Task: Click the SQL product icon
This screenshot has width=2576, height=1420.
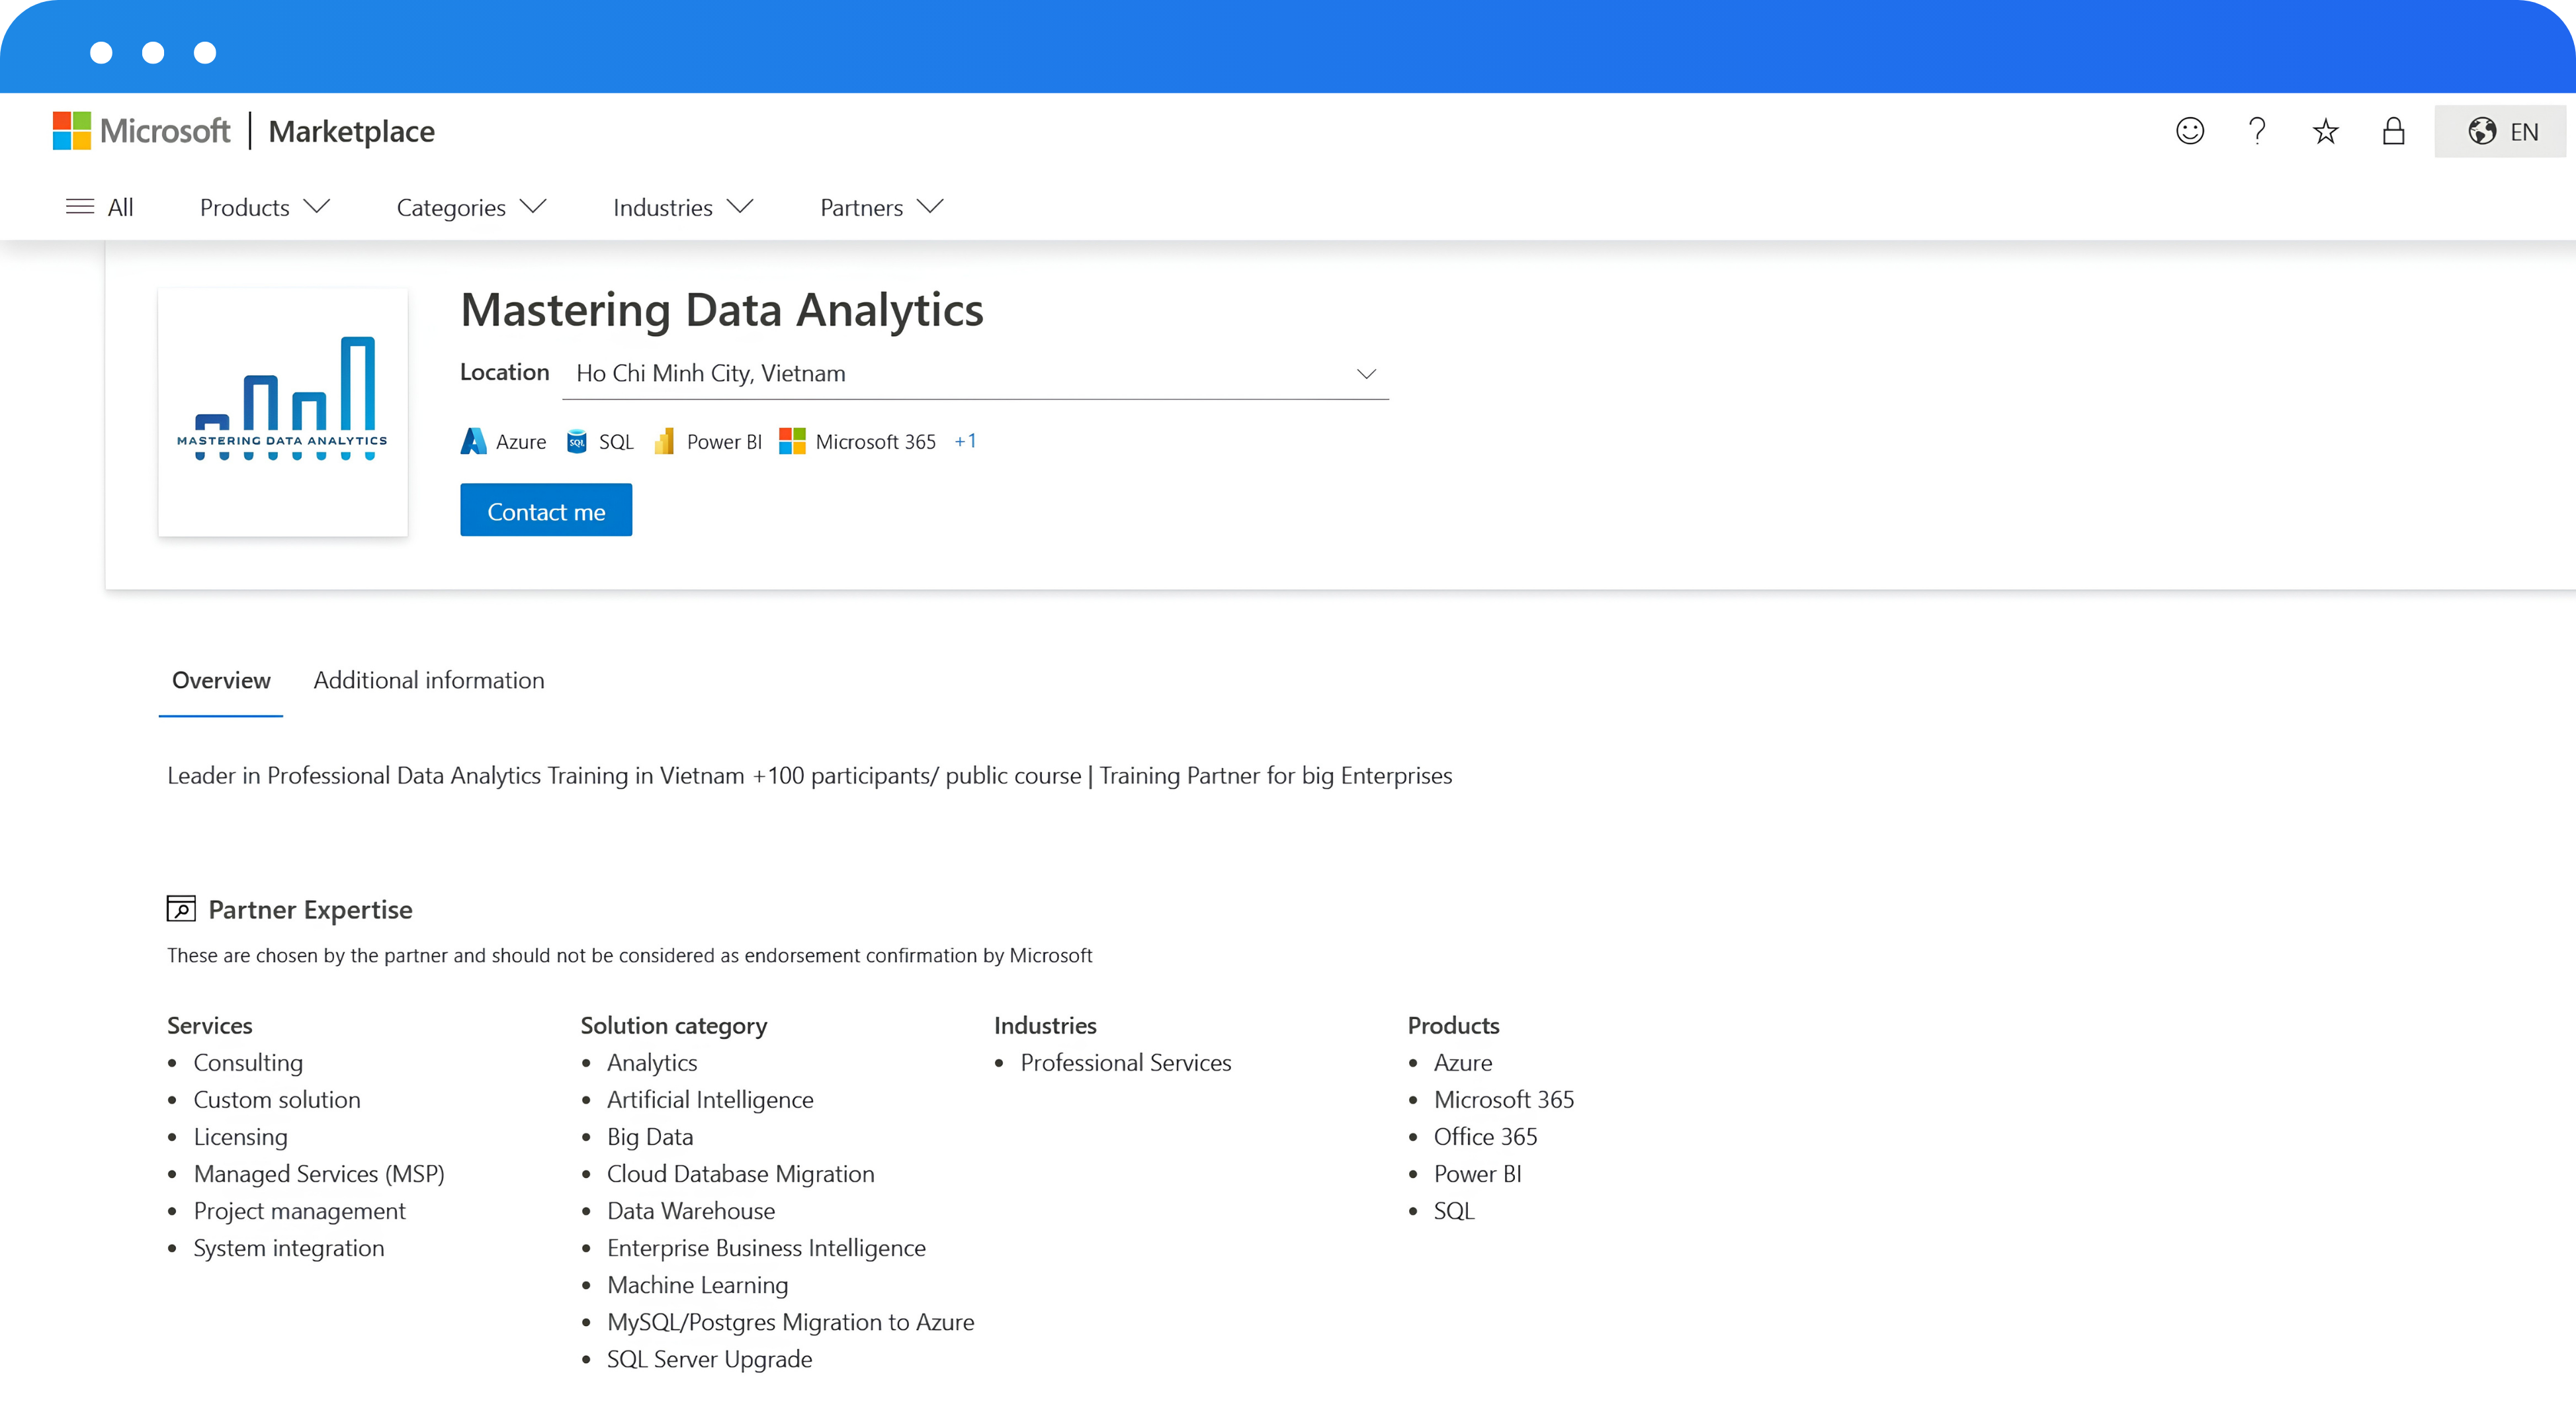Action: pyautogui.click(x=576, y=441)
